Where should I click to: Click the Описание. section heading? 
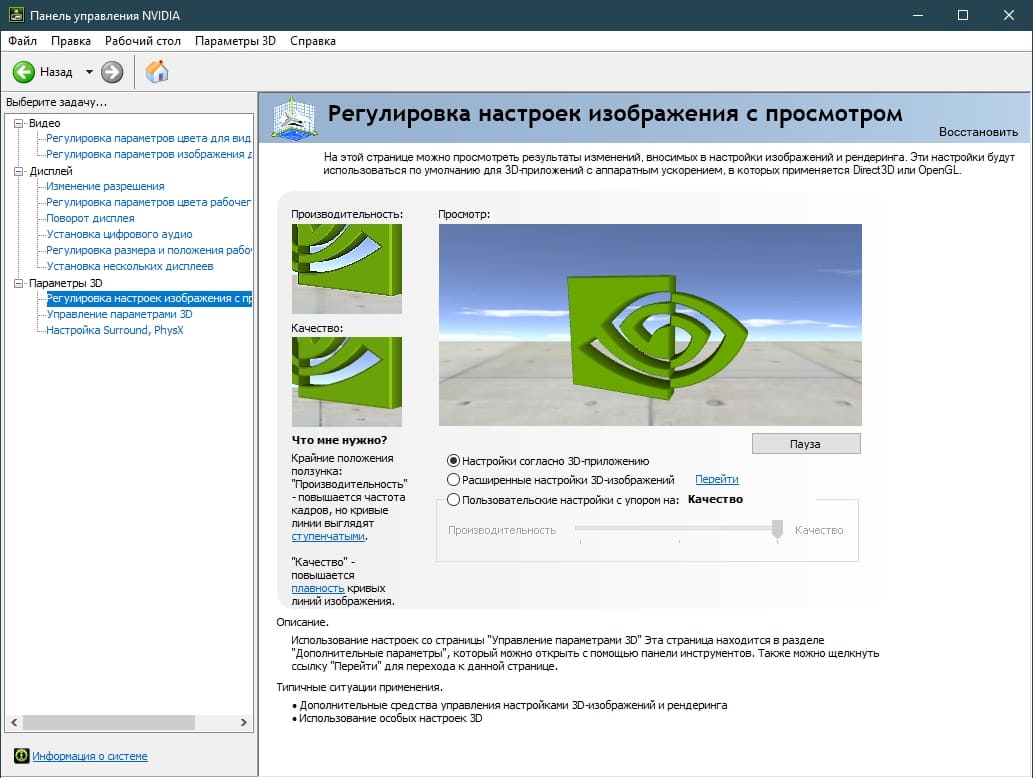click(x=302, y=622)
